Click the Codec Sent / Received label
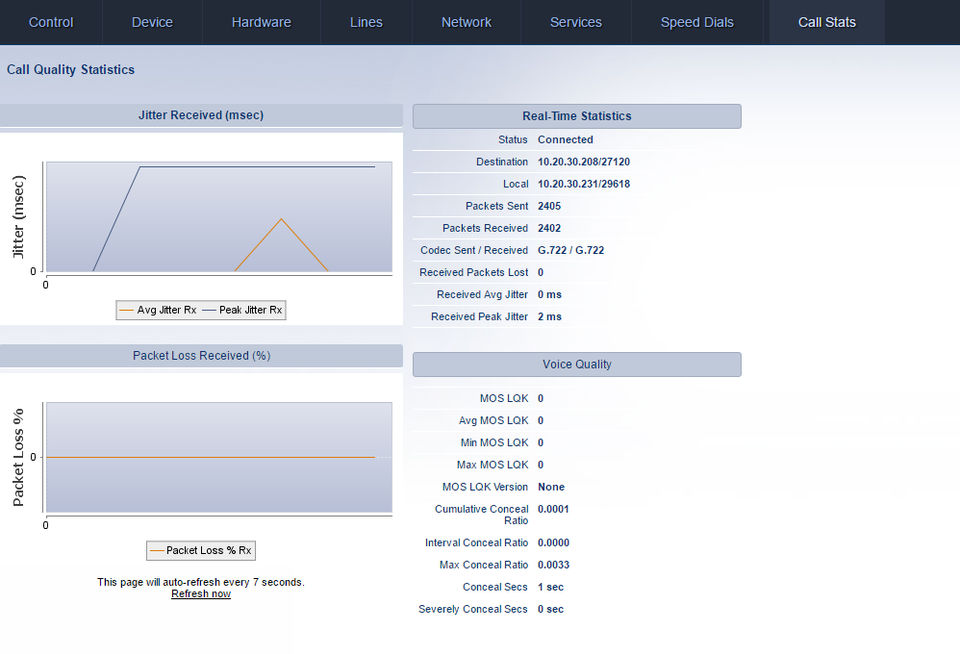Screen dimensions: 960x654 tap(474, 250)
